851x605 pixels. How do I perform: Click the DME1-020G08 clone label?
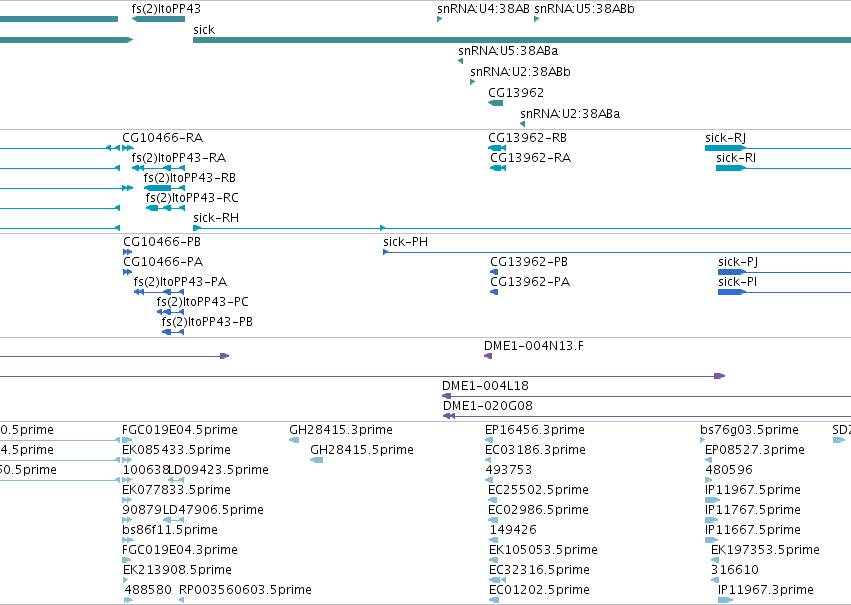click(x=488, y=406)
